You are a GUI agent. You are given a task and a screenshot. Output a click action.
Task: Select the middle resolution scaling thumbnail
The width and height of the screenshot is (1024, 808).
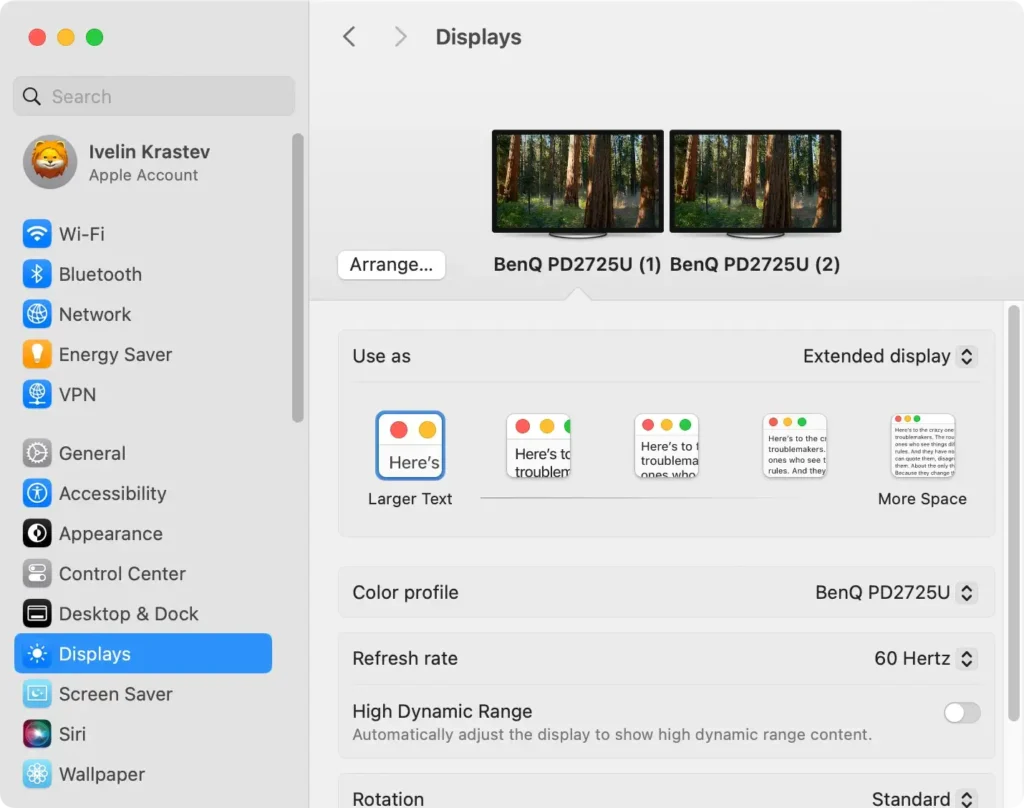click(666, 445)
